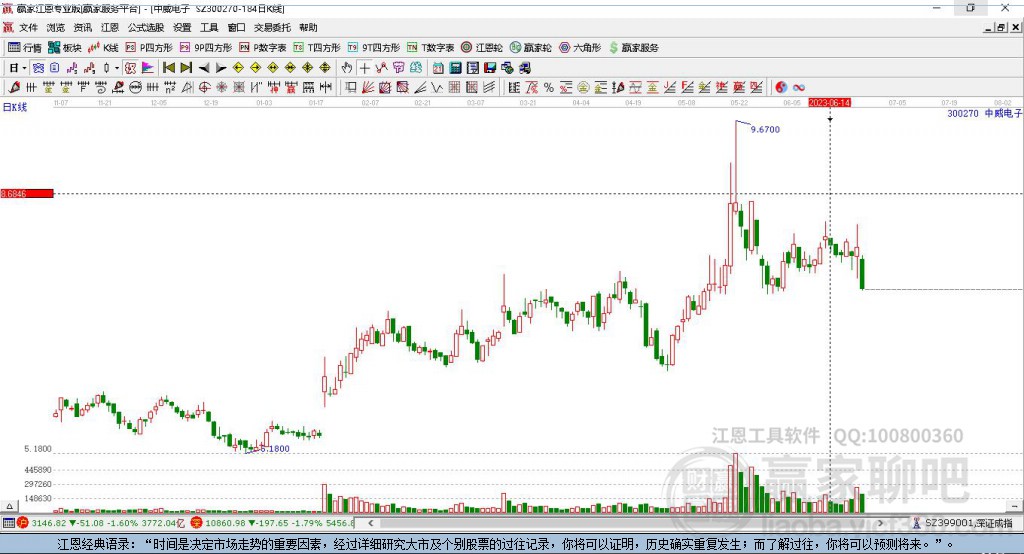Screen dimensions: 1024x554
Task: Select the red fan lines tool
Action: (368, 88)
